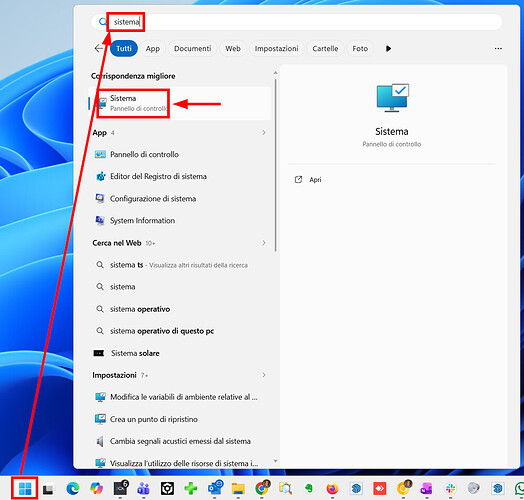
Task: Click the large Sistema icon in the preview pane
Action: click(392, 98)
